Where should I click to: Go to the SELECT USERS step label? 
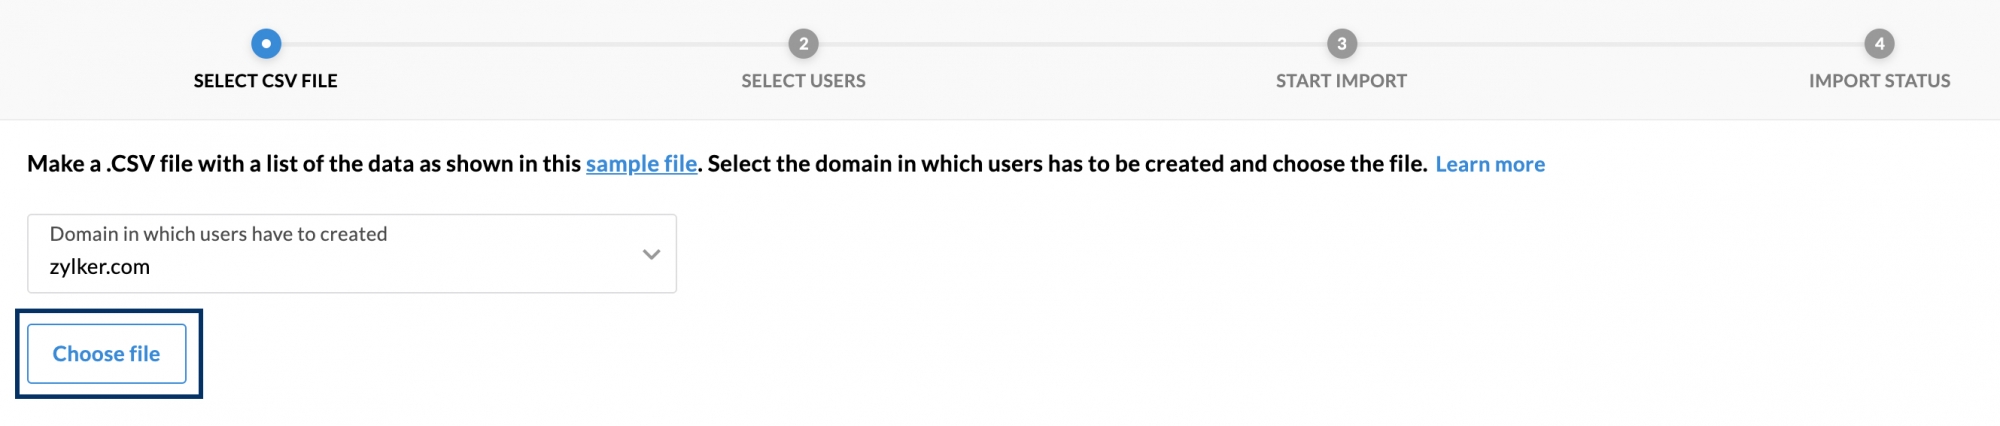803,81
